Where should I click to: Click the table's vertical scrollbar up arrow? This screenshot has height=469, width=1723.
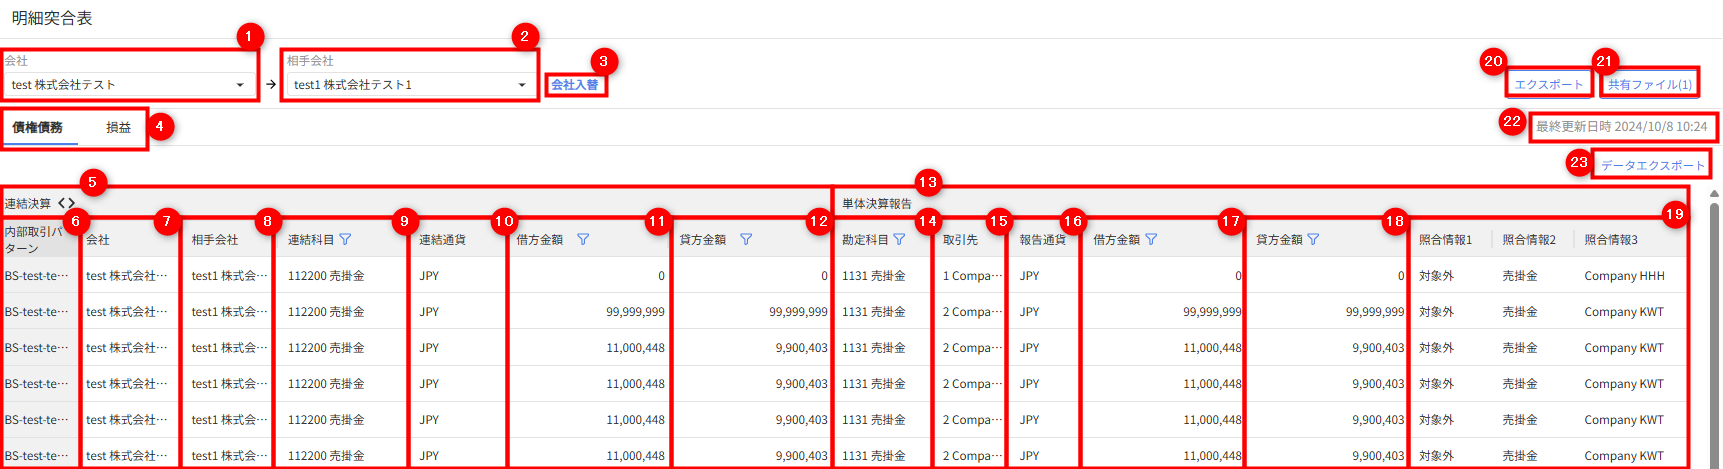click(x=1714, y=194)
